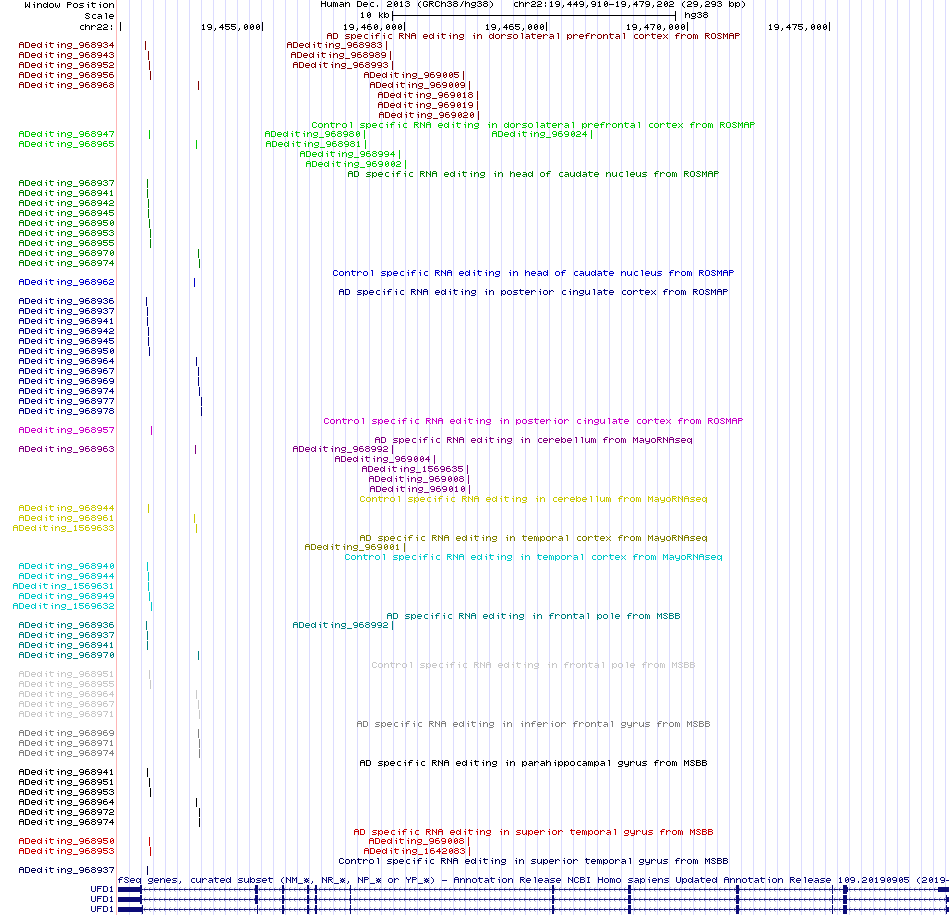Click the 19,460,000 ruler position label
Image resolution: width=950 pixels, height=915 pixels.
(x=373, y=27)
